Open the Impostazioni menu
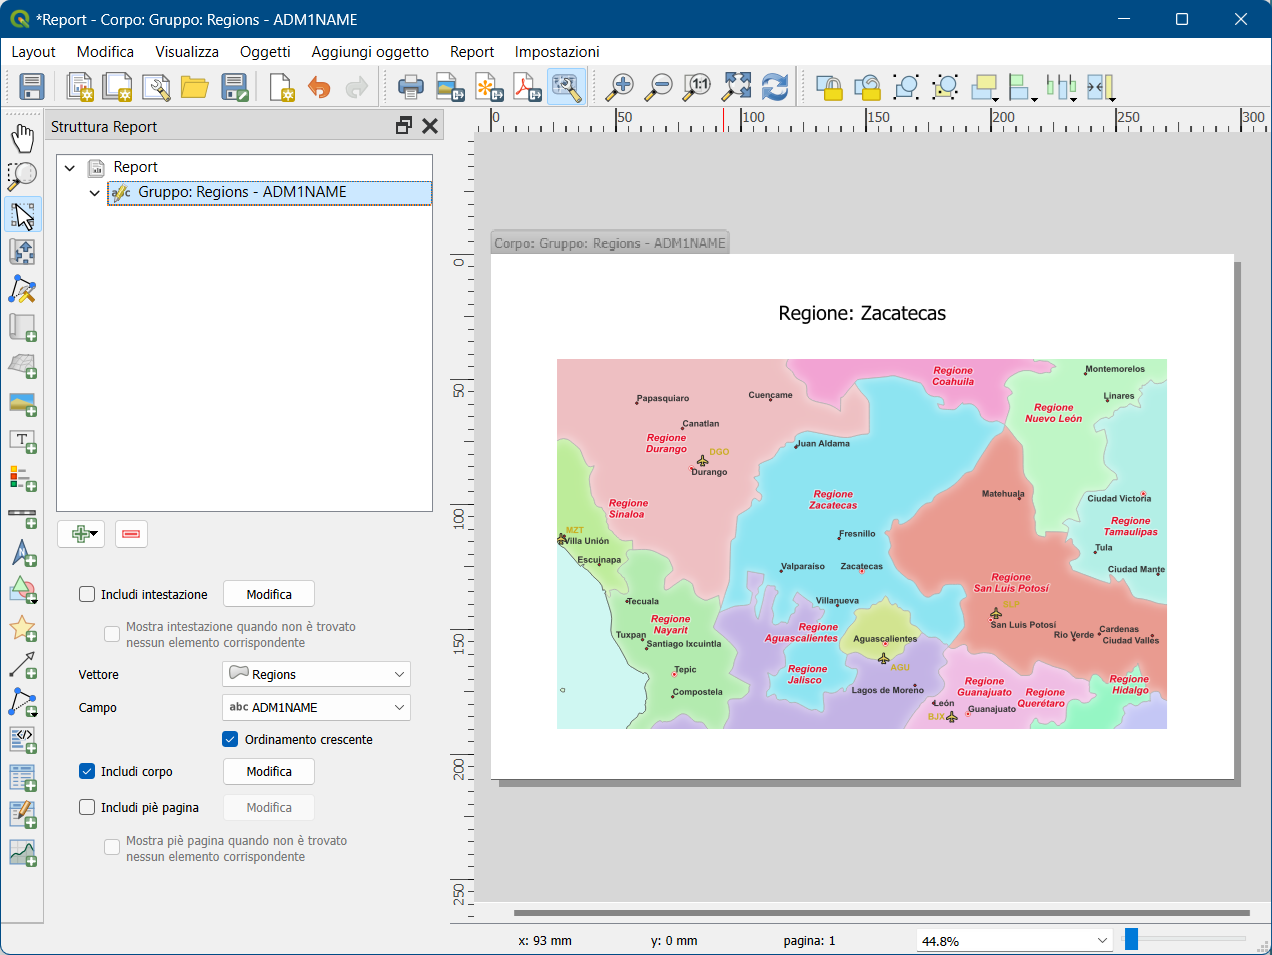 click(557, 52)
